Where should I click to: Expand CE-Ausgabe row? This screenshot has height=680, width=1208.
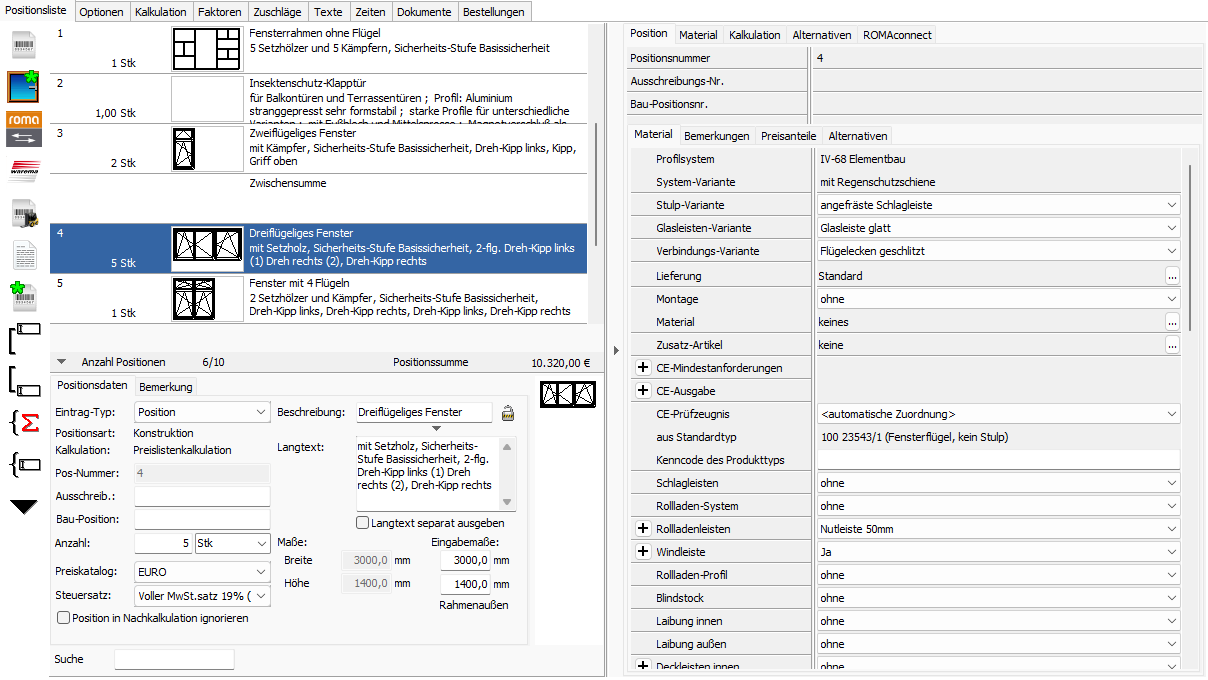click(643, 391)
